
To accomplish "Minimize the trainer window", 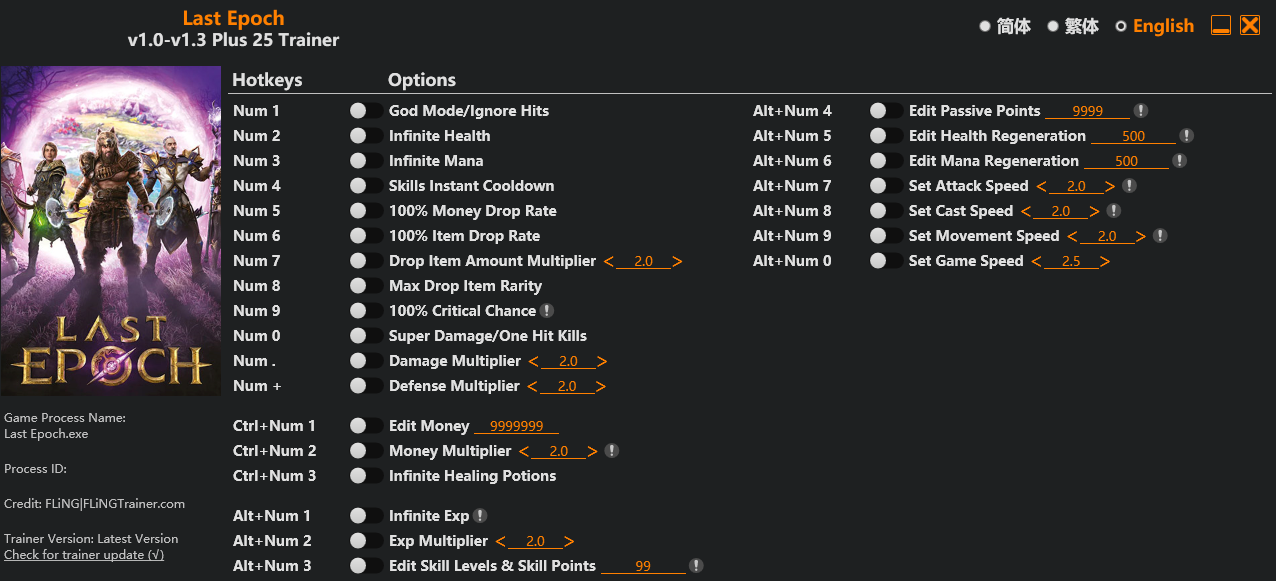I will [1221, 25].
